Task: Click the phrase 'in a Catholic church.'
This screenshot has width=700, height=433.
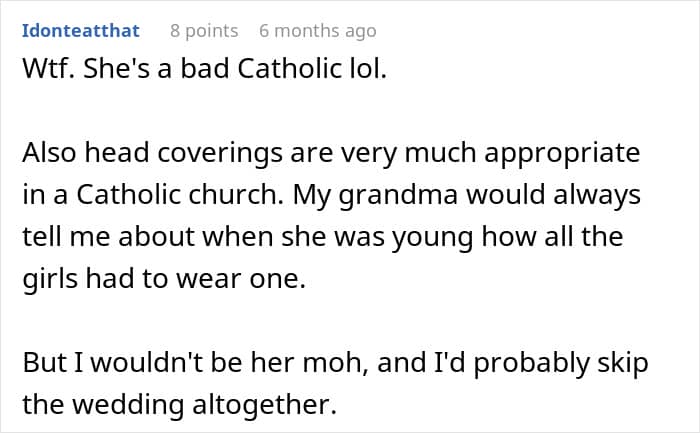Action: click(153, 195)
